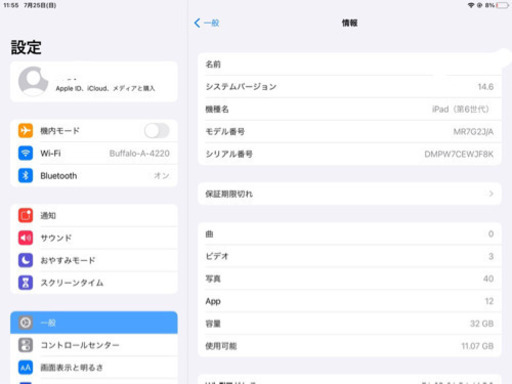Click the Bluetooth オン status value

tap(162, 176)
